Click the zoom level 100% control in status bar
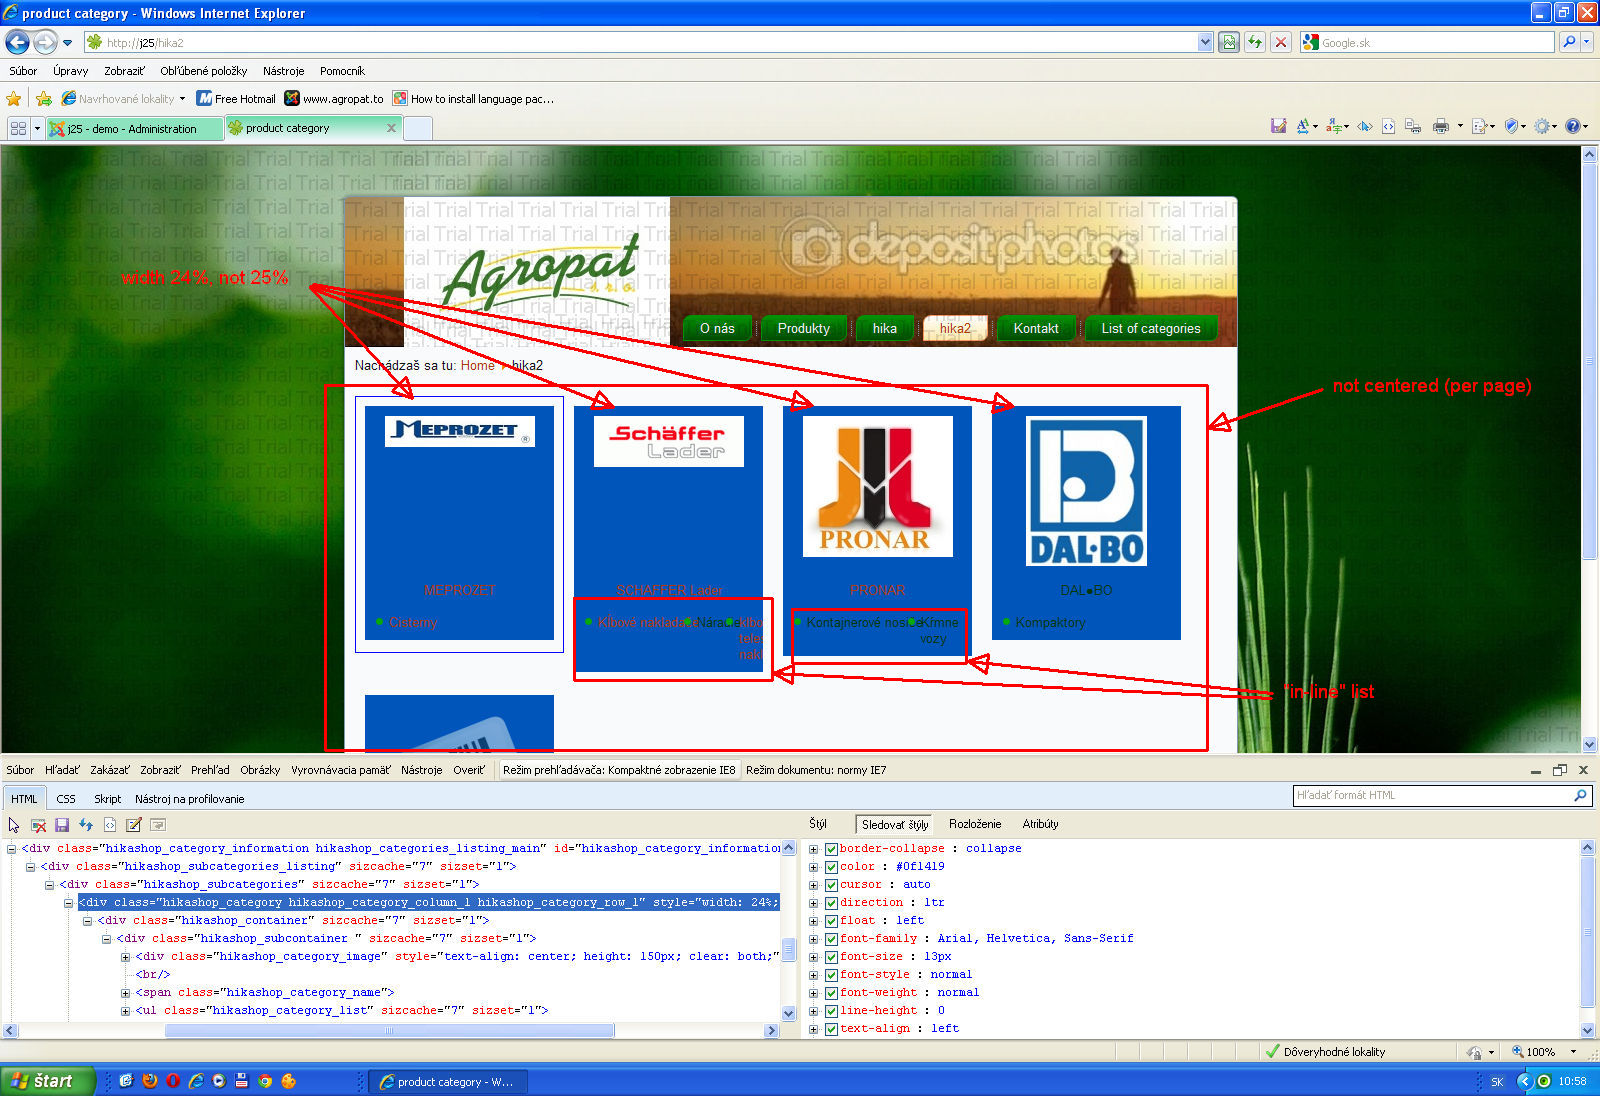Screen dimensions: 1600x1096 pyautogui.click(x=1542, y=1052)
